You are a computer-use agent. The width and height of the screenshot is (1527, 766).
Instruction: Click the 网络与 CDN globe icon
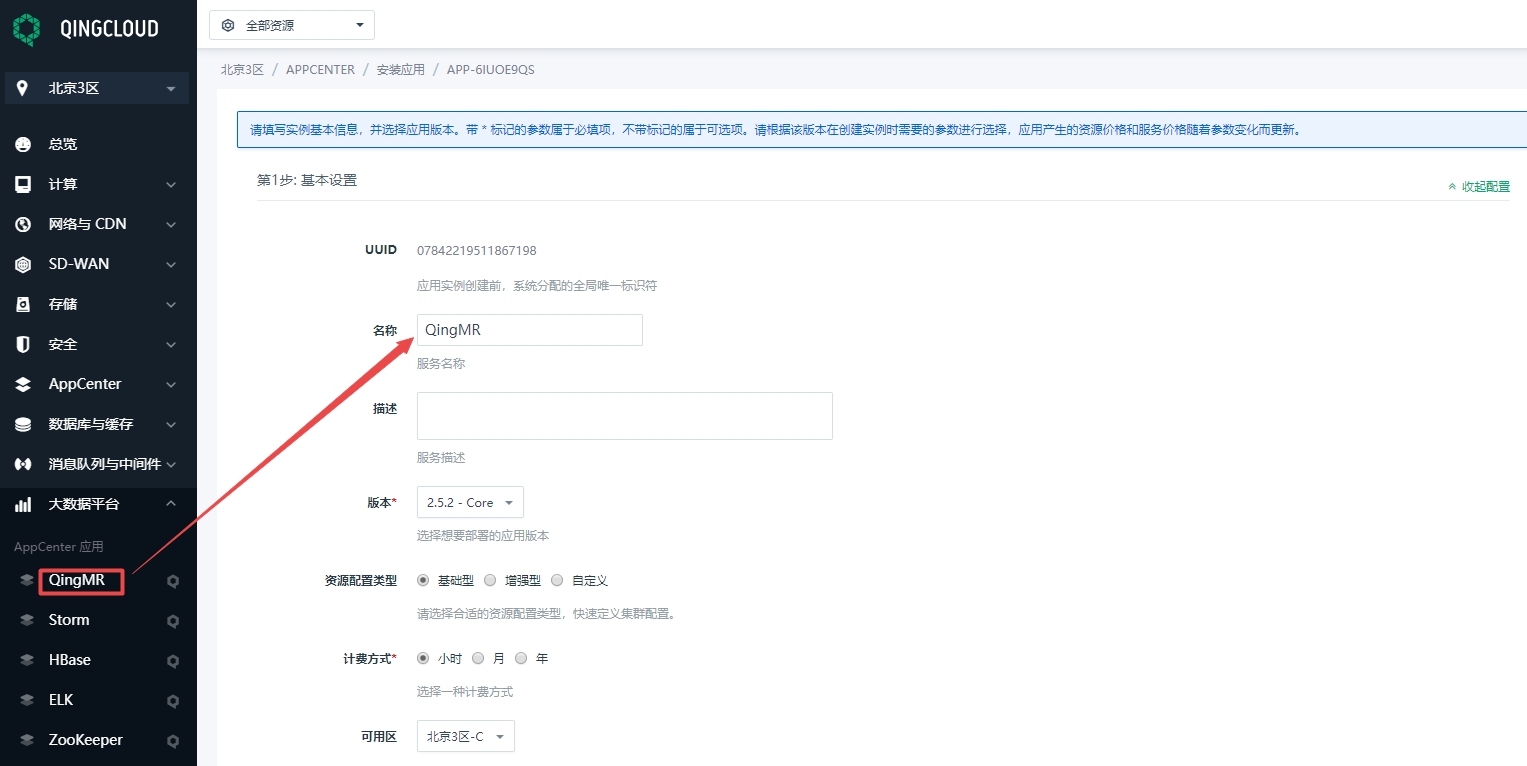pos(23,224)
